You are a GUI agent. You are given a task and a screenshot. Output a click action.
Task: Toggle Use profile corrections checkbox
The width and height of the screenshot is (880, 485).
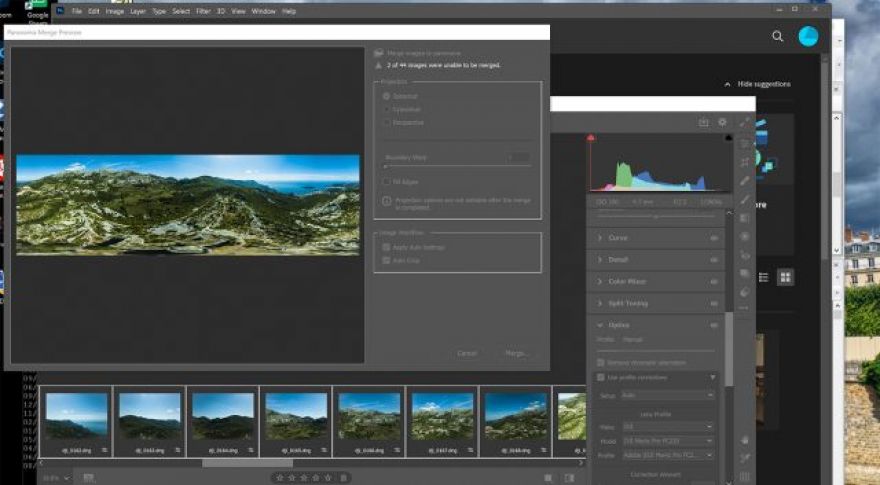[601, 377]
